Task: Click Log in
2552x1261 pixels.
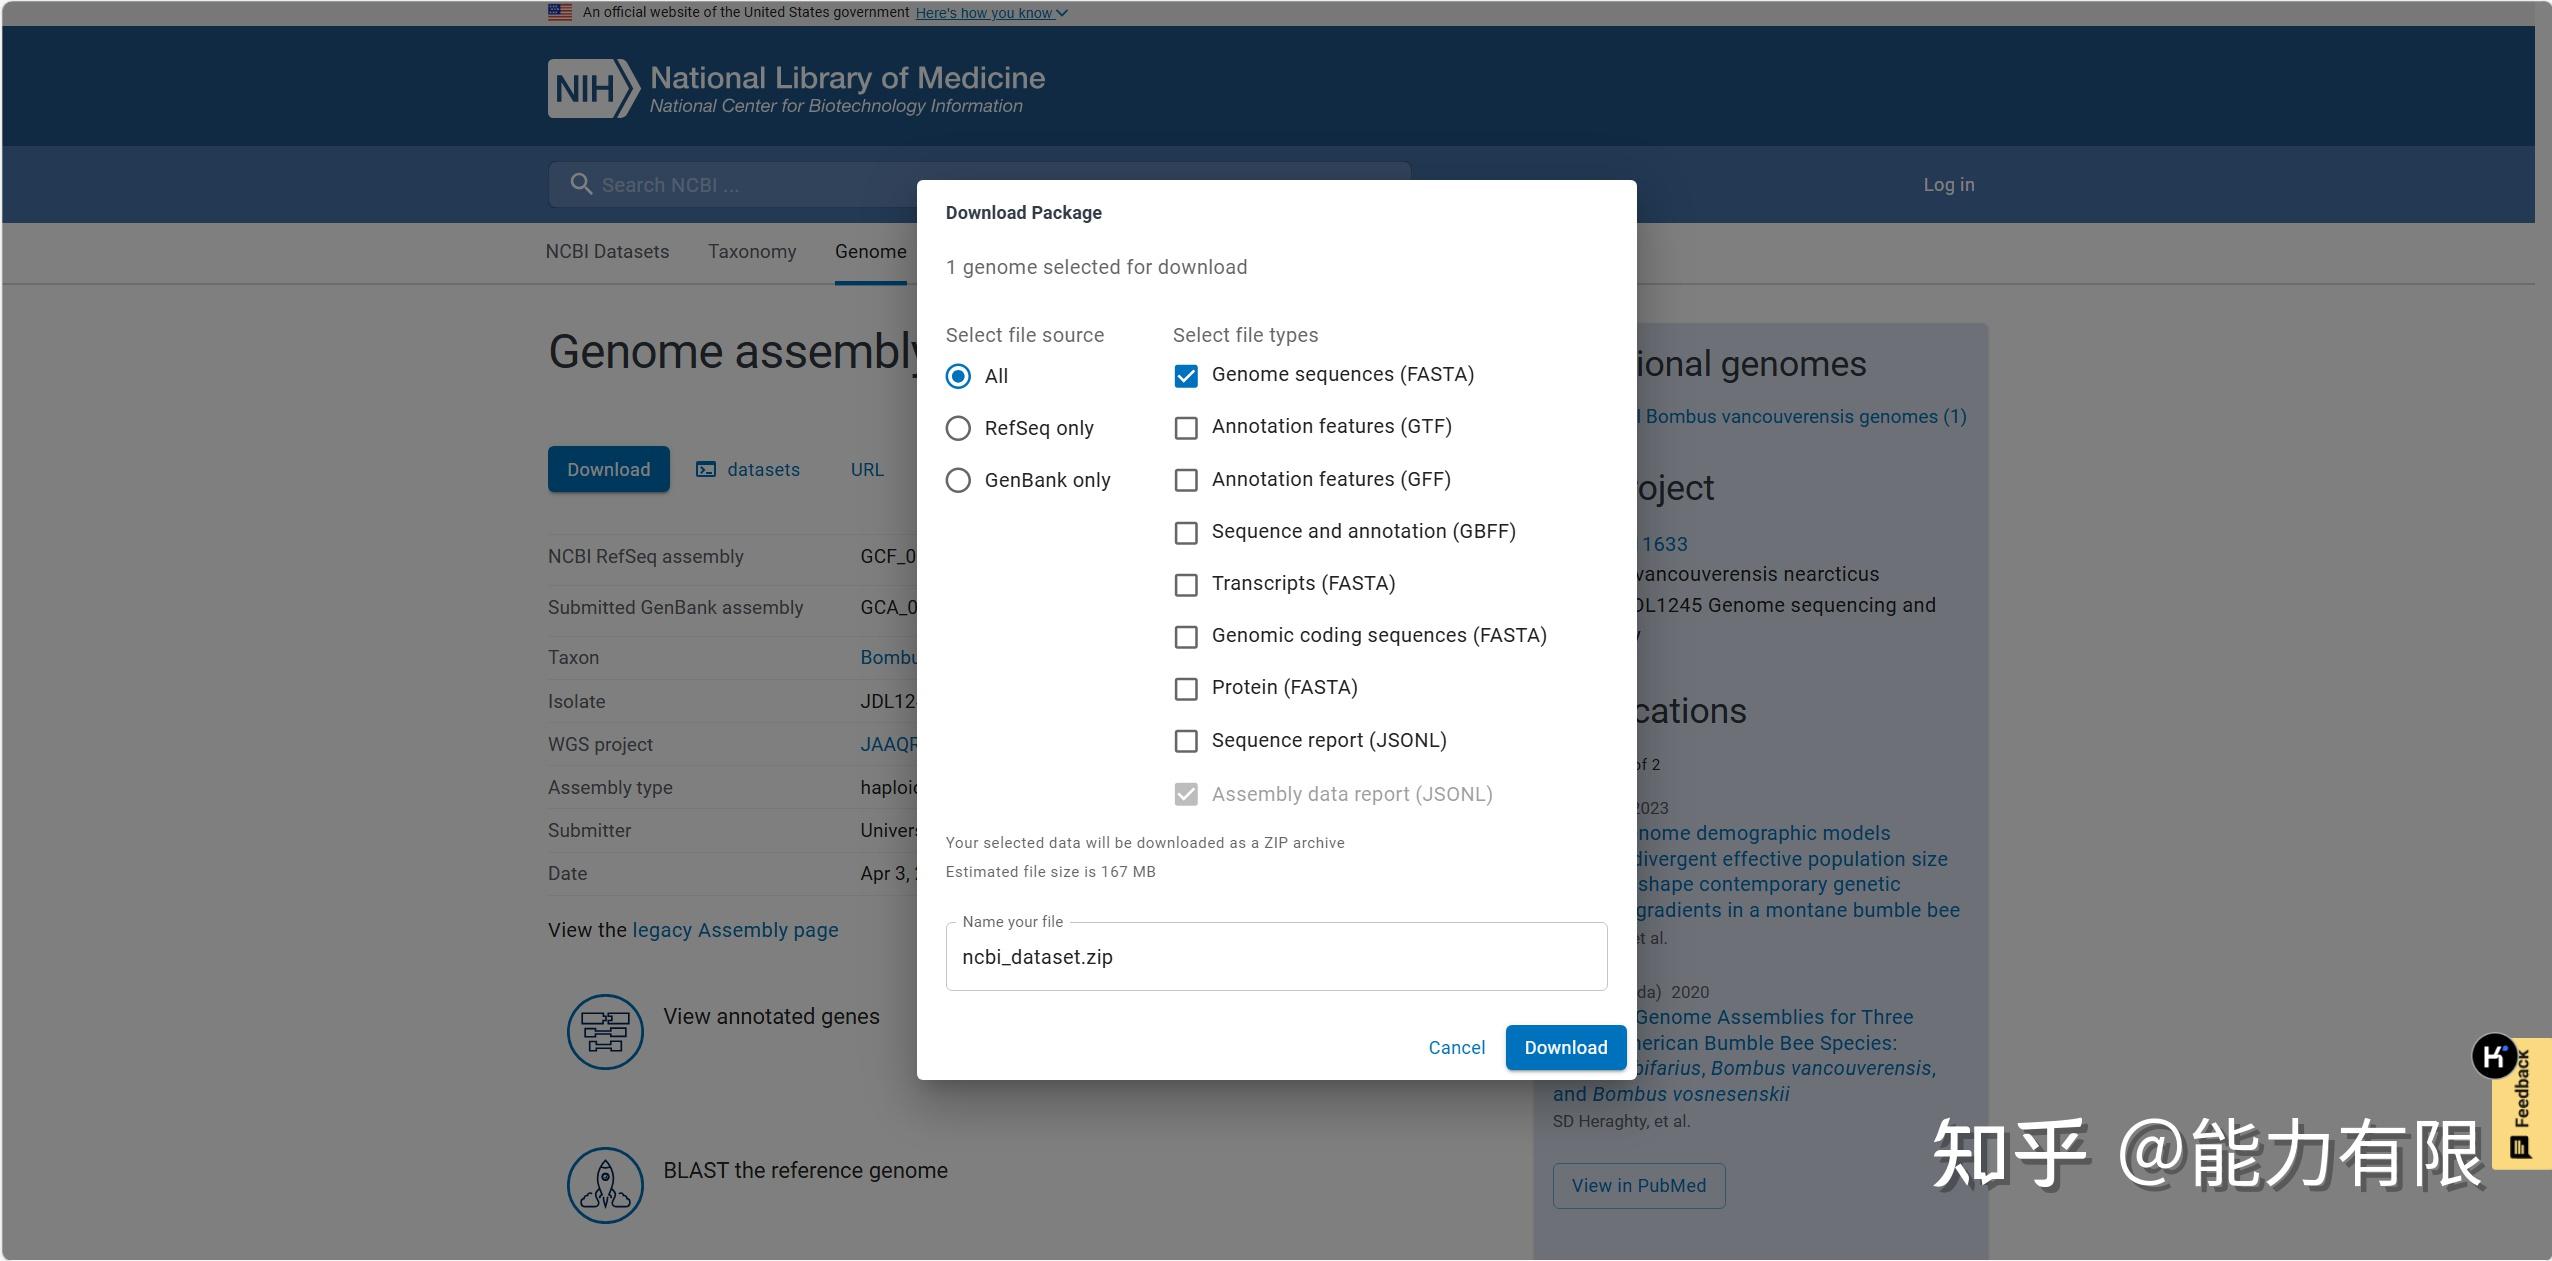Action: pos(1948,184)
